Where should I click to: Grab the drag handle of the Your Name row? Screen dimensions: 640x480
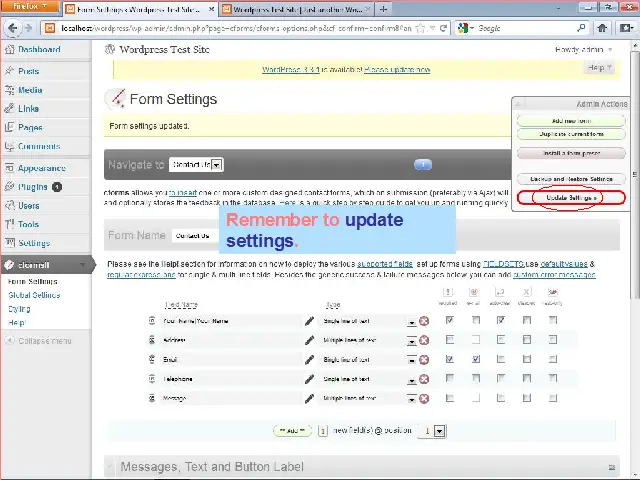(x=152, y=321)
